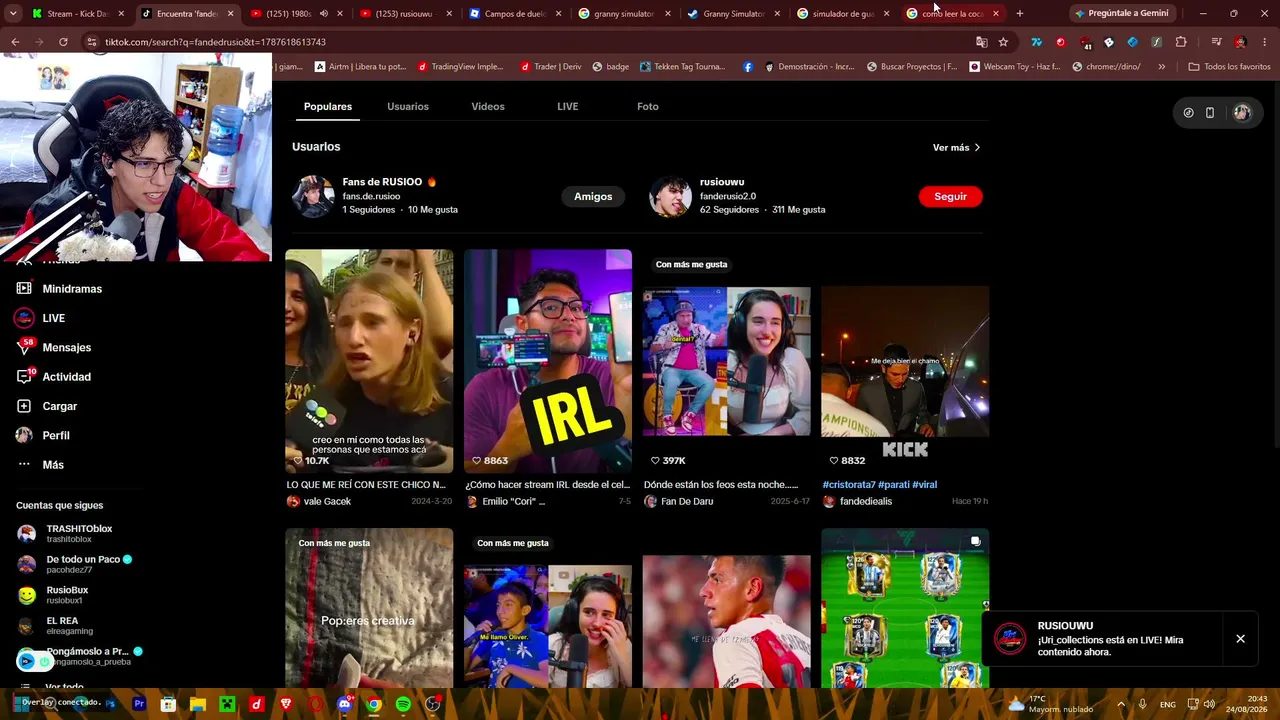Open volume control in system tray
Viewport: 1280px width, 720px height.
(1209, 704)
